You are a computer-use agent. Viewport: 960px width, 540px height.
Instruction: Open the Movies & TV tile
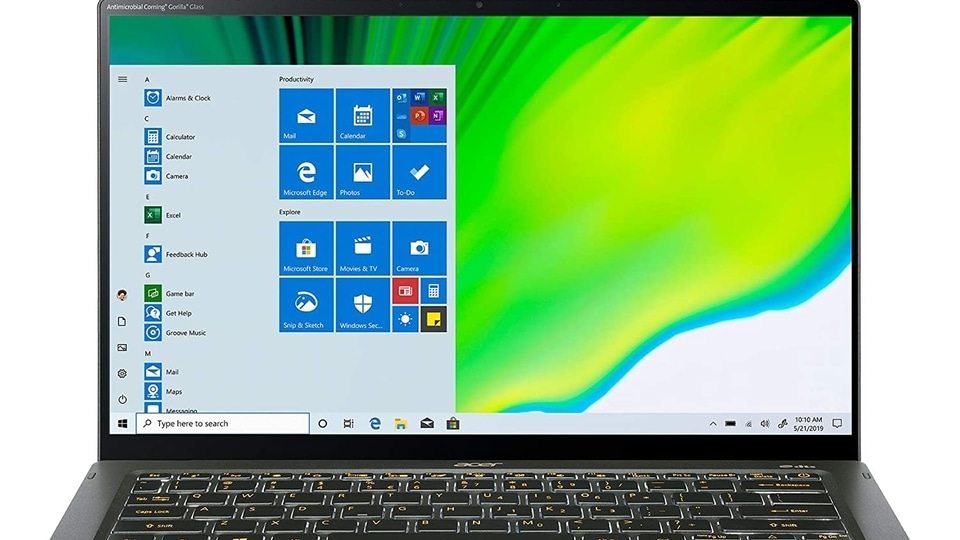click(362, 248)
